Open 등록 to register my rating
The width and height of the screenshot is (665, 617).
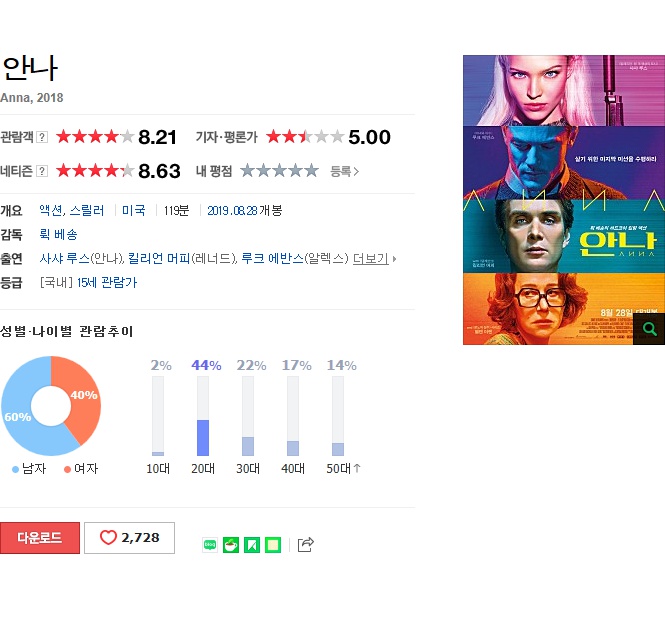pos(344,171)
